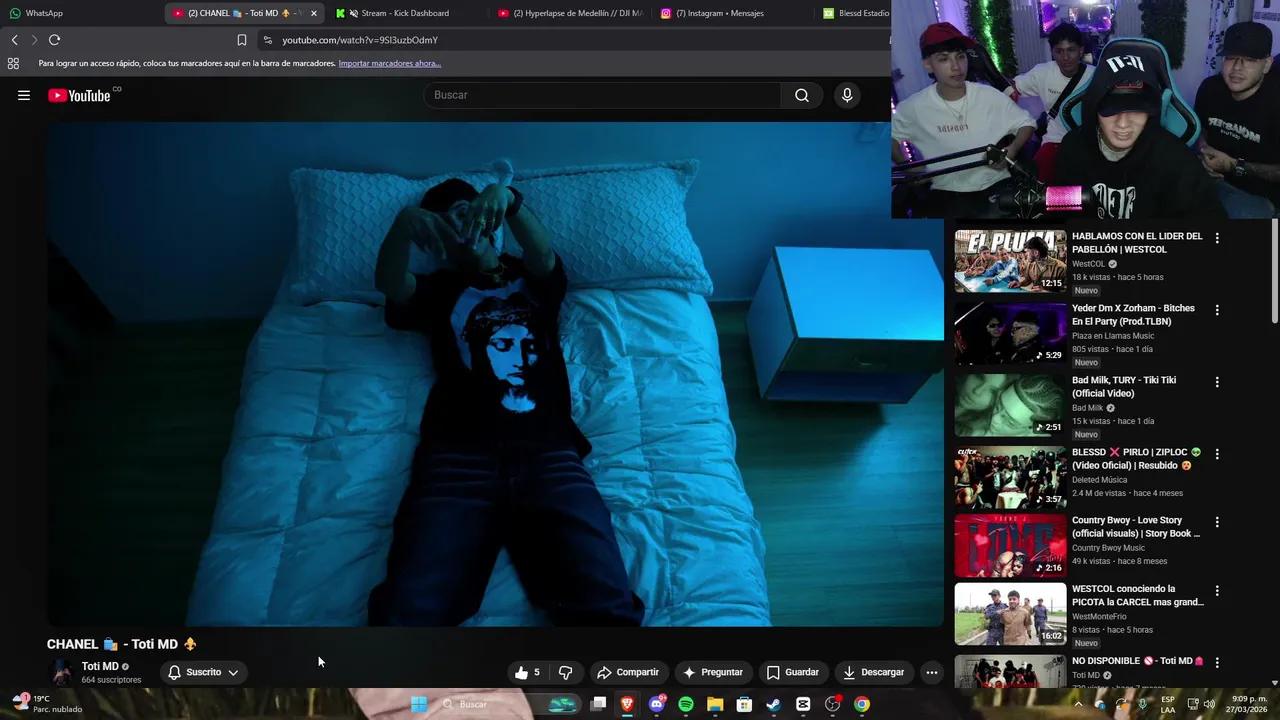The image size is (1280, 720).
Task: Open Brave browser from taskbar
Action: pyautogui.click(x=627, y=704)
